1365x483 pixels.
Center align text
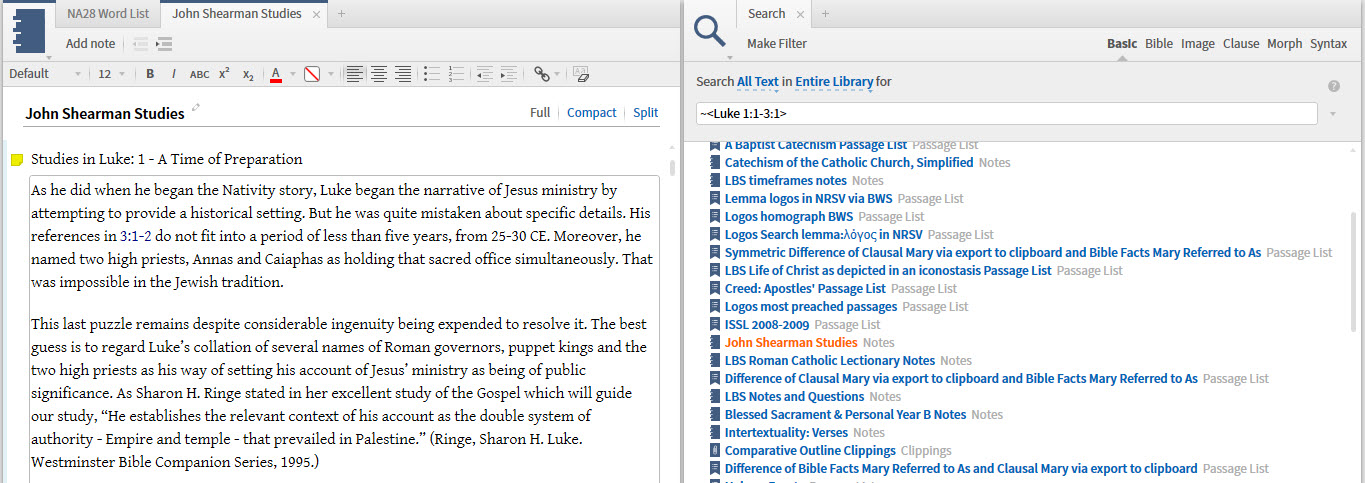click(x=379, y=74)
